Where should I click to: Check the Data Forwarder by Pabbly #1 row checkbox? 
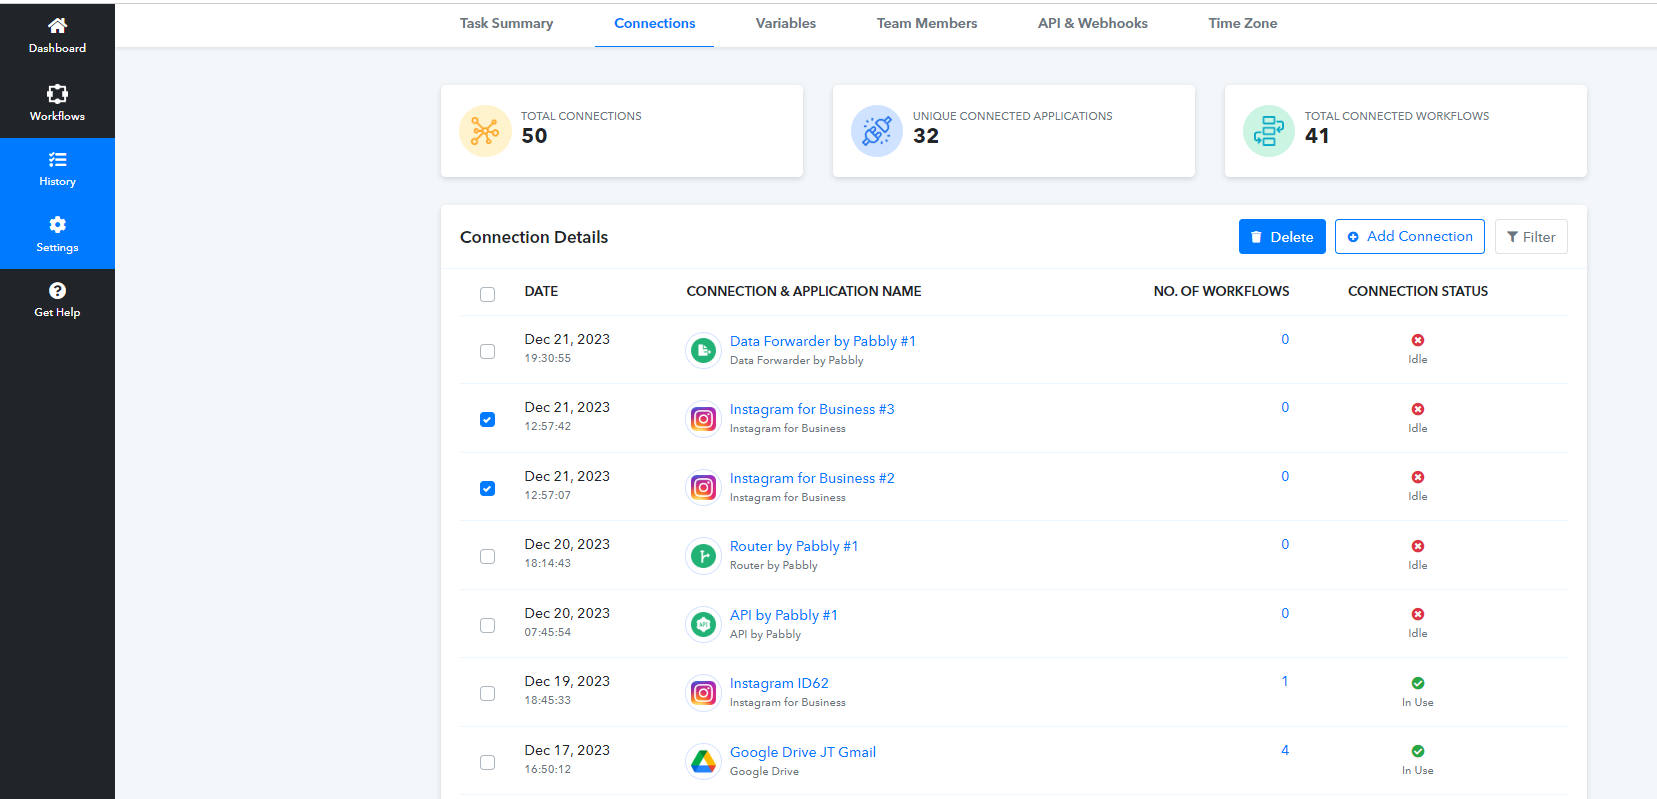[x=487, y=351]
